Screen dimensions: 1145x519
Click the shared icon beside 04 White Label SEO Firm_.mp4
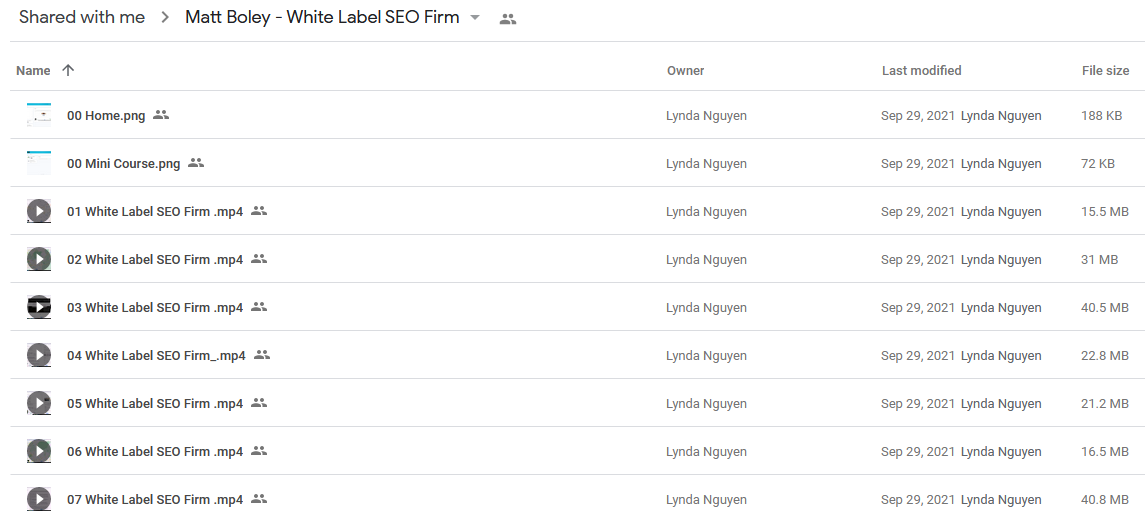click(x=262, y=355)
